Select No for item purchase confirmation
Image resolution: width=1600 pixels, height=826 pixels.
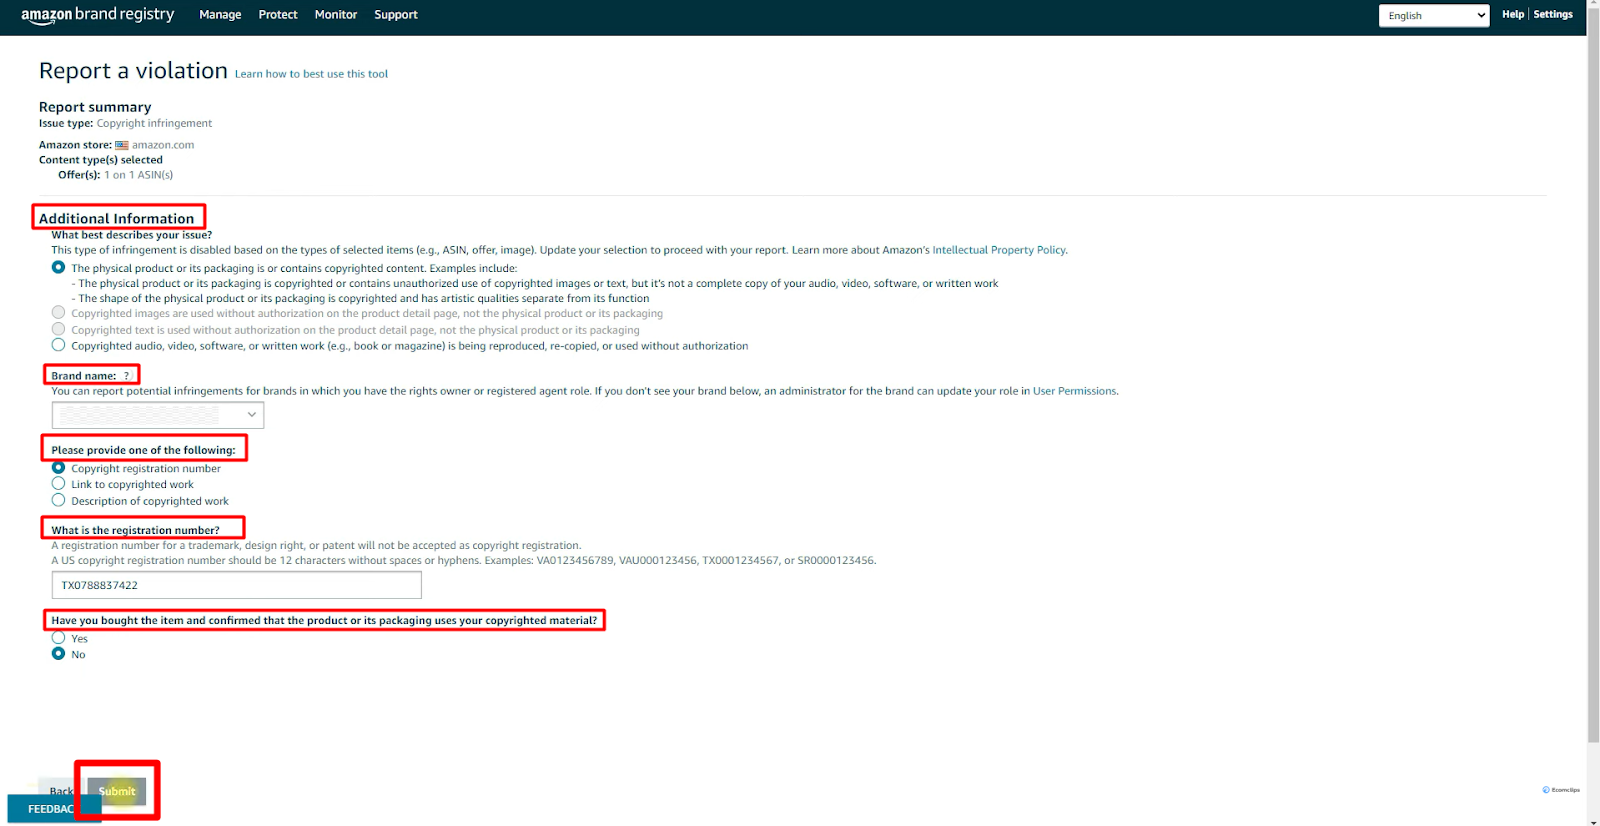tap(58, 653)
